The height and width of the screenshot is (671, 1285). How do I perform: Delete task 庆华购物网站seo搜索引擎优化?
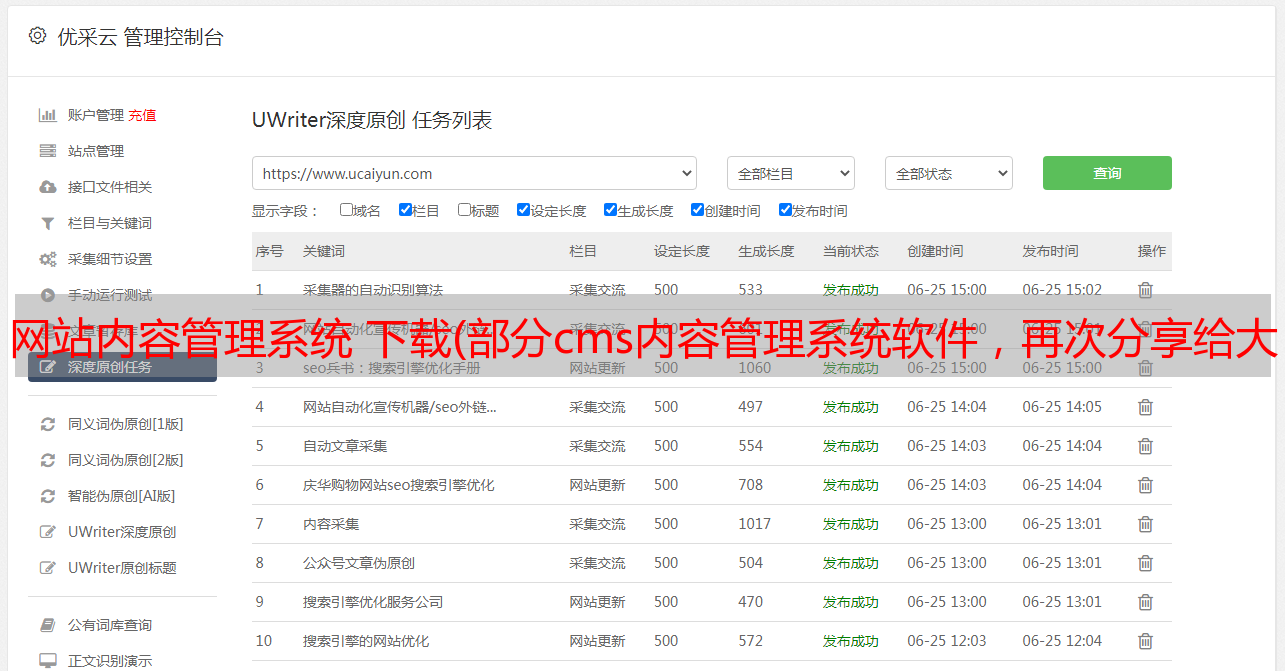pyautogui.click(x=1145, y=485)
